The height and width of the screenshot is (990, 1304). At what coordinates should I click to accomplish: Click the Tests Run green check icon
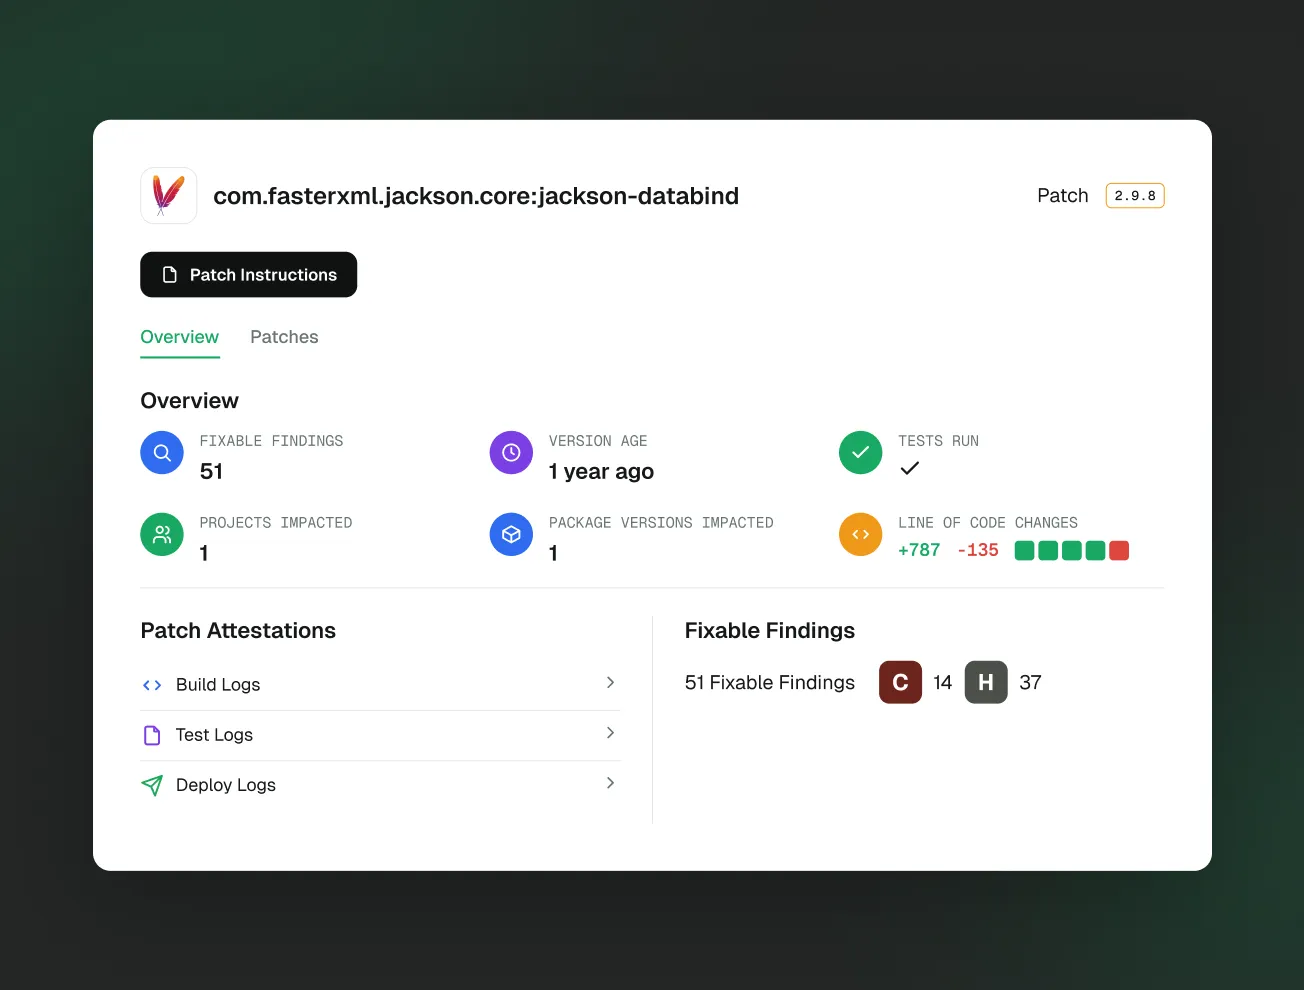point(860,453)
